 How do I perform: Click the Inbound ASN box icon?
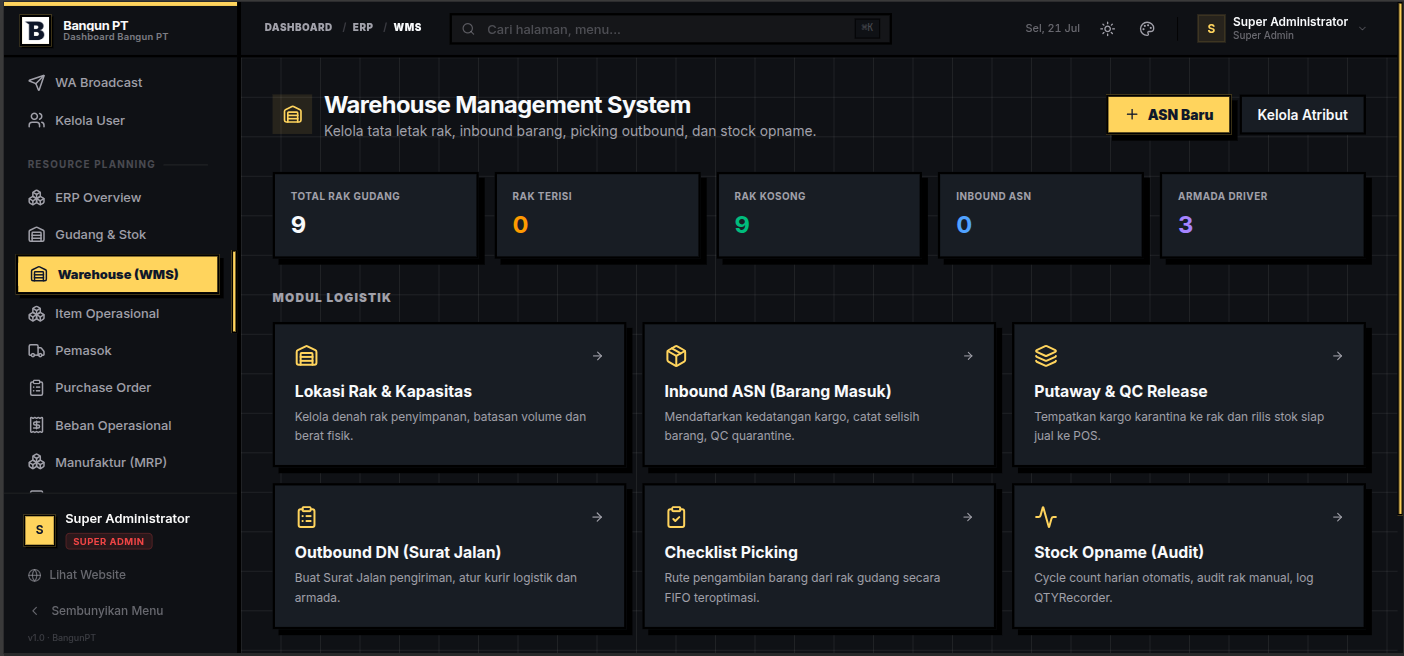(676, 356)
